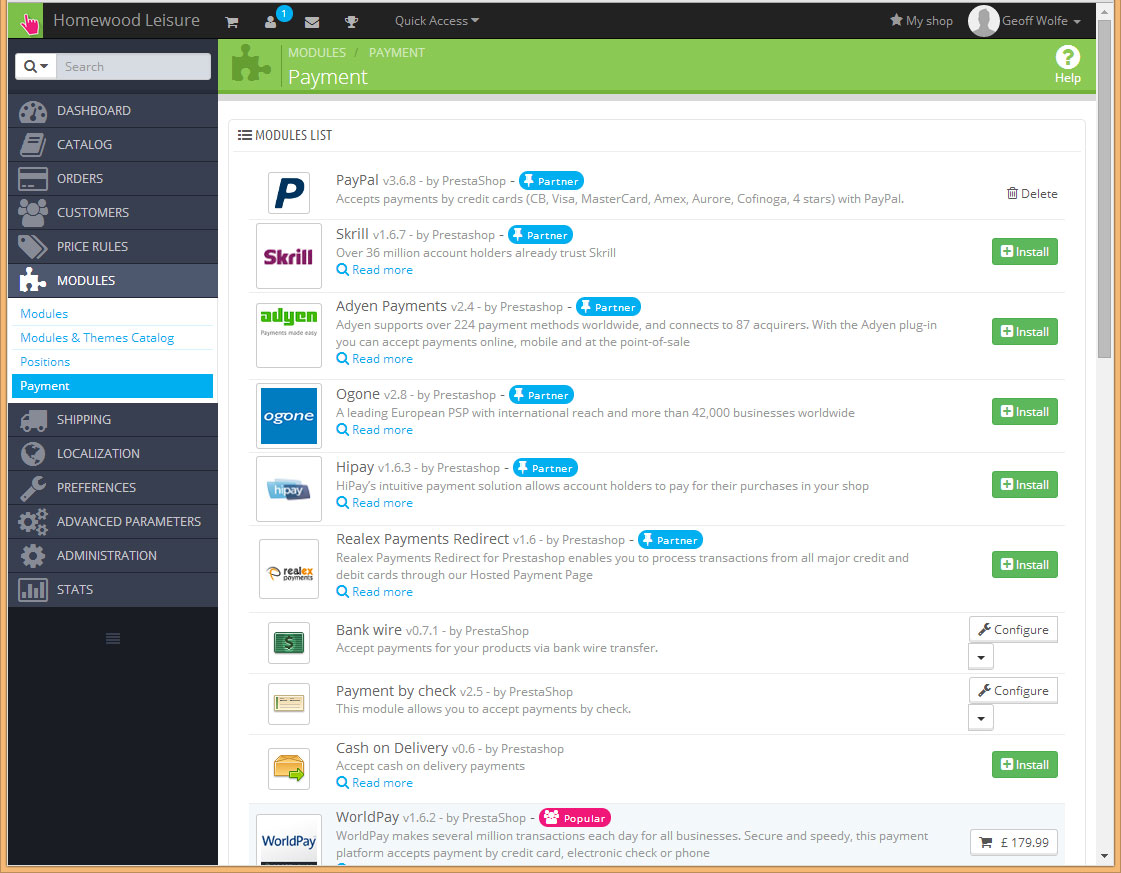Click the Orders credit card icon
This screenshot has width=1121, height=873.
click(33, 179)
